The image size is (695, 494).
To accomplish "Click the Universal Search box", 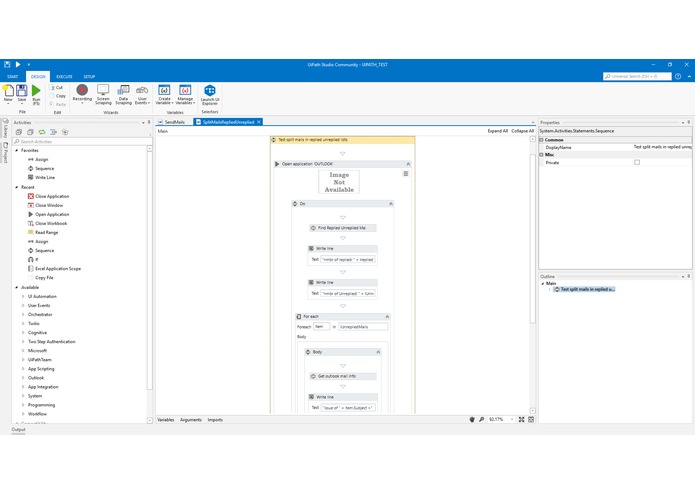I will click(x=637, y=76).
